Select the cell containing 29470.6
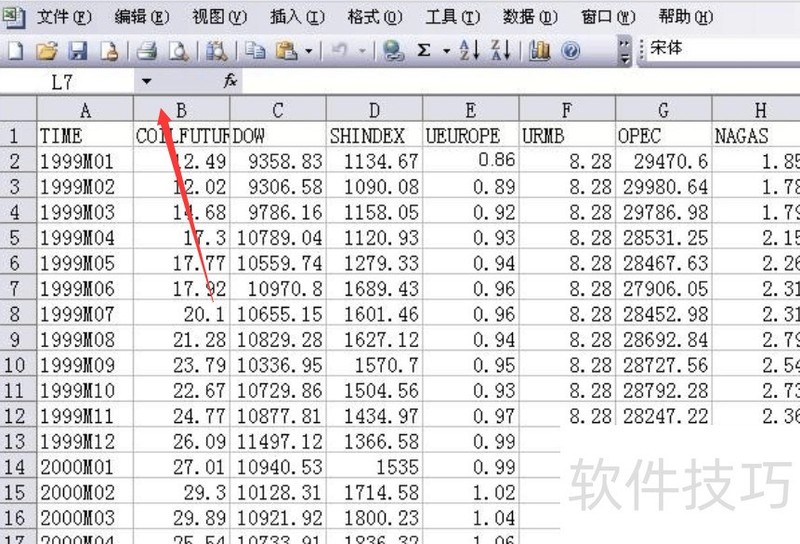 [664, 161]
